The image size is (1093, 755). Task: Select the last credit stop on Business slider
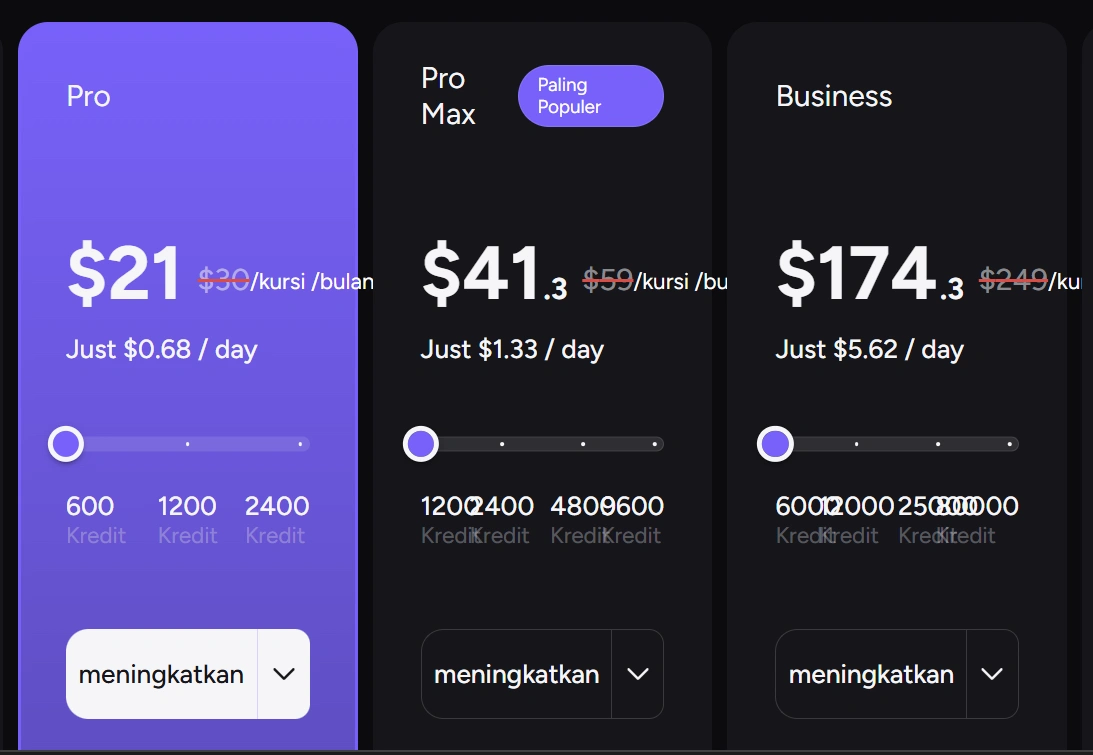[x=1010, y=443]
